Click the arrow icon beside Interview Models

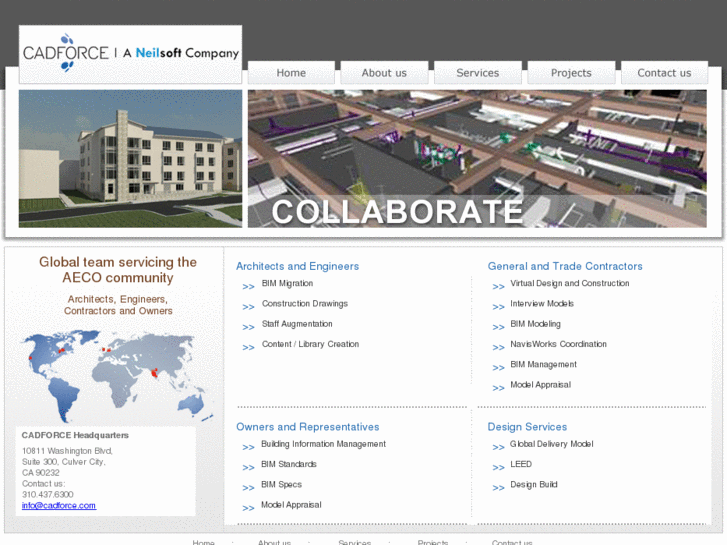[x=498, y=307]
